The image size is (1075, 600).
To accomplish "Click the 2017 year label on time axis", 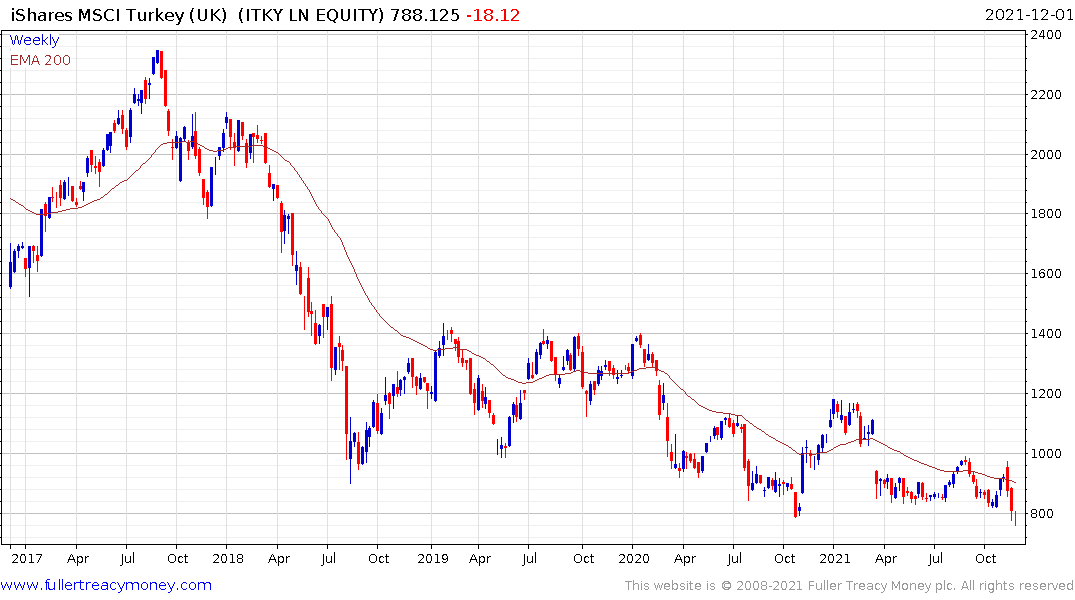I will tap(27, 558).
